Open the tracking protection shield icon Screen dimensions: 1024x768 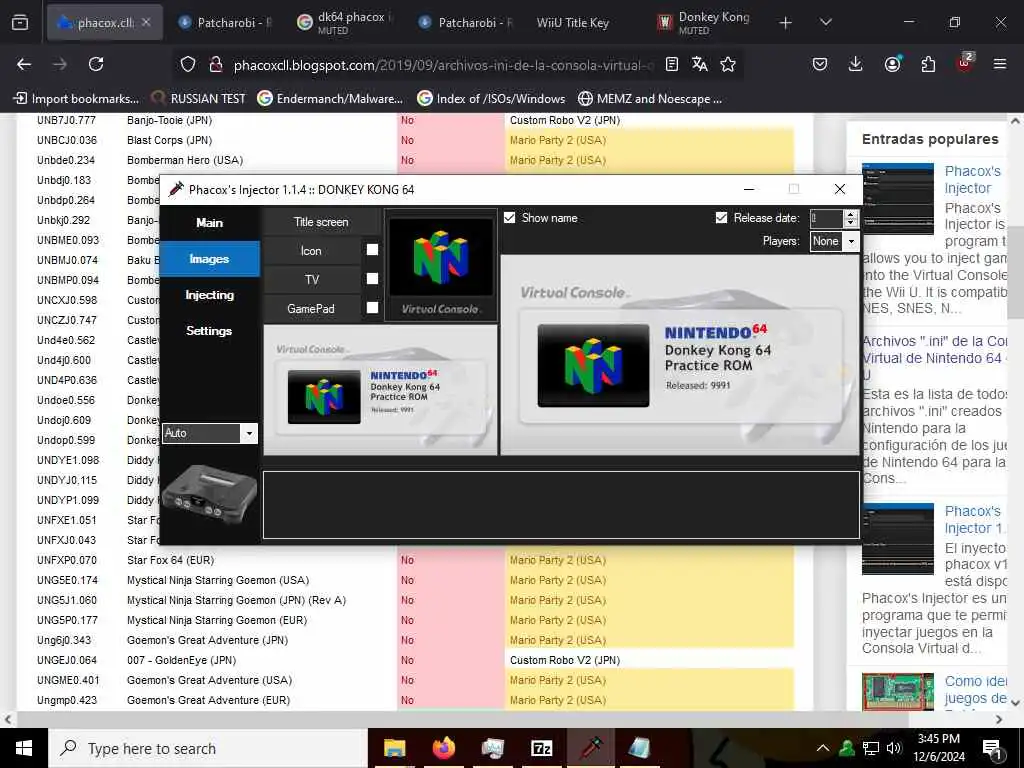click(188, 65)
